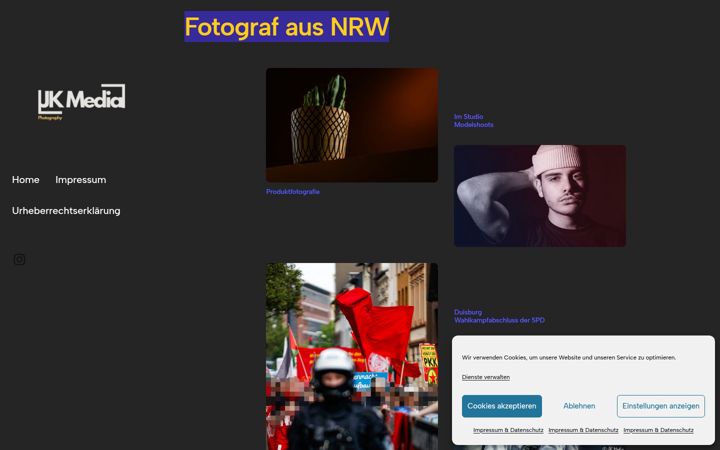720x450 pixels.
Task: Open the Instagram icon in the sidebar
Action: tap(19, 259)
